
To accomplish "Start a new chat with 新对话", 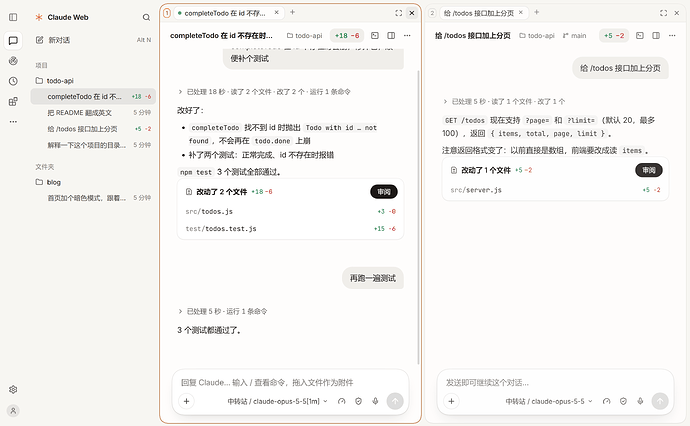I will click(x=93, y=40).
